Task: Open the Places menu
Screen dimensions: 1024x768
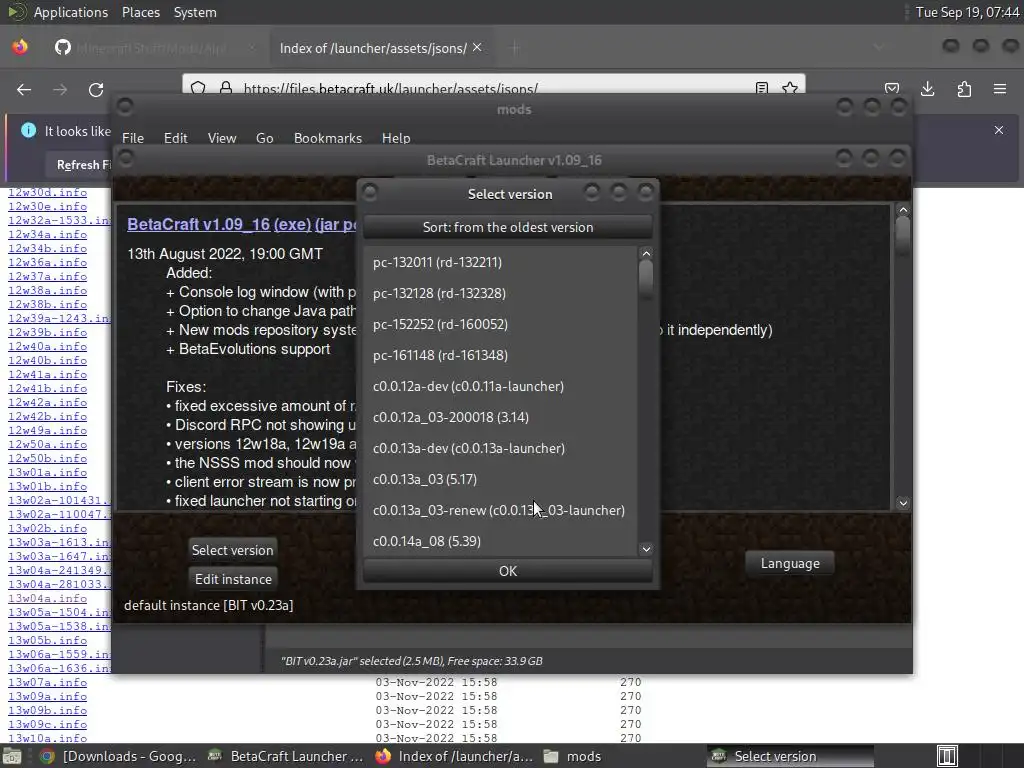Action: click(x=140, y=12)
